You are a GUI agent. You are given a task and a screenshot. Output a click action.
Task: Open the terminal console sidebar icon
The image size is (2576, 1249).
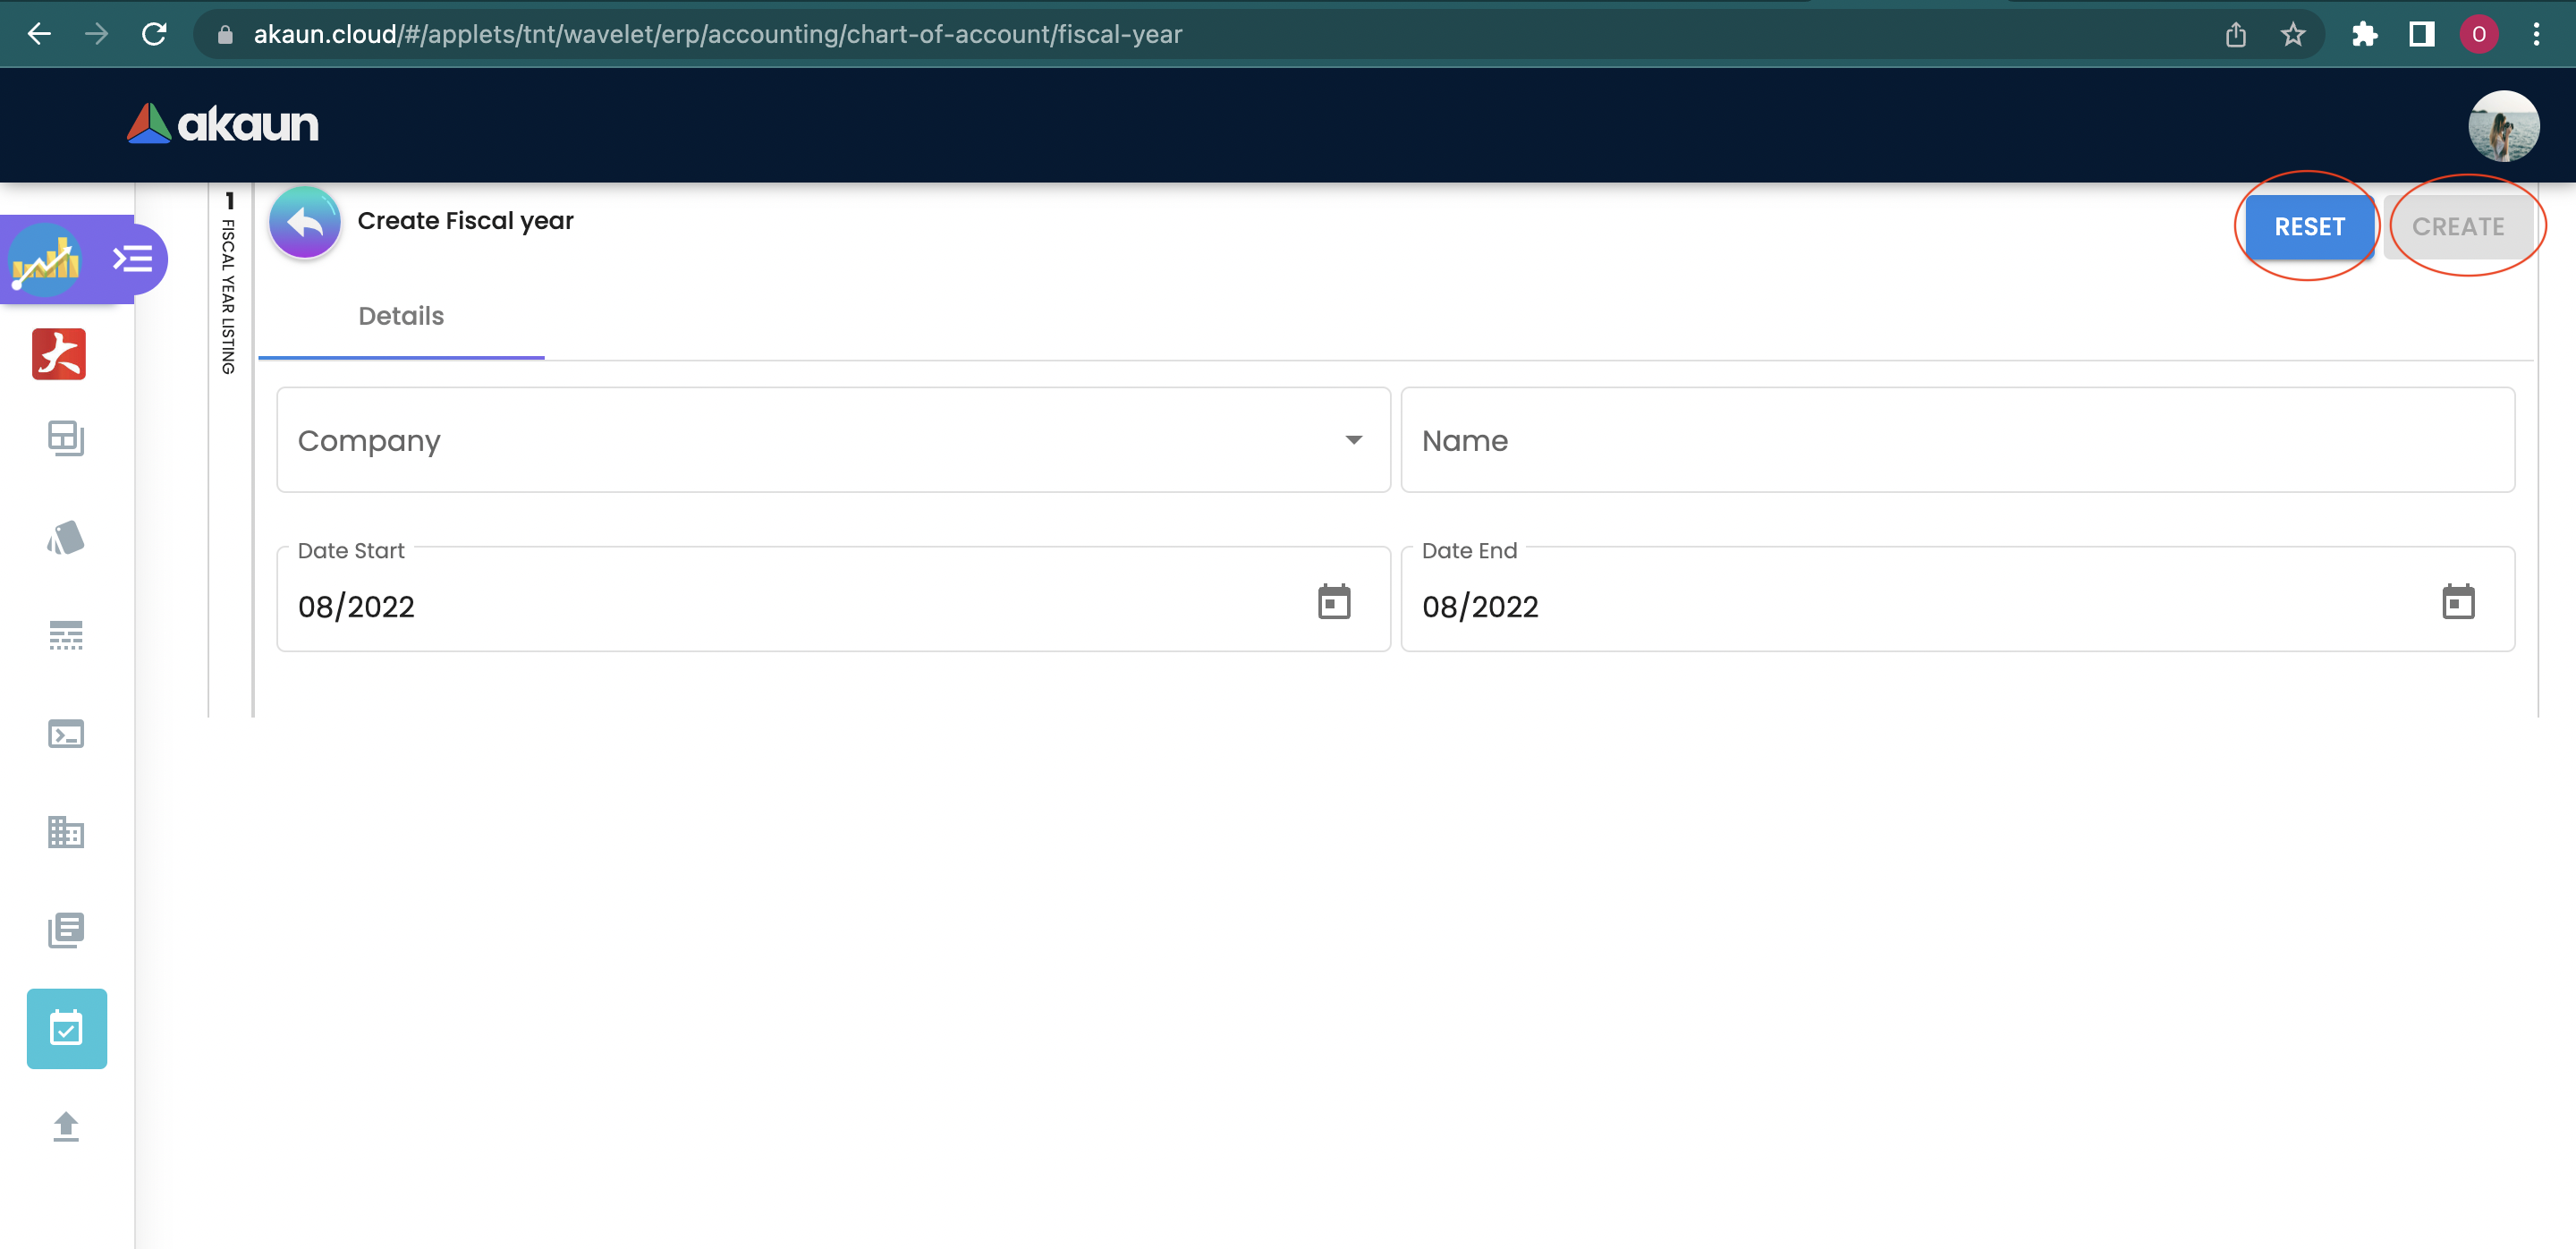(66, 734)
